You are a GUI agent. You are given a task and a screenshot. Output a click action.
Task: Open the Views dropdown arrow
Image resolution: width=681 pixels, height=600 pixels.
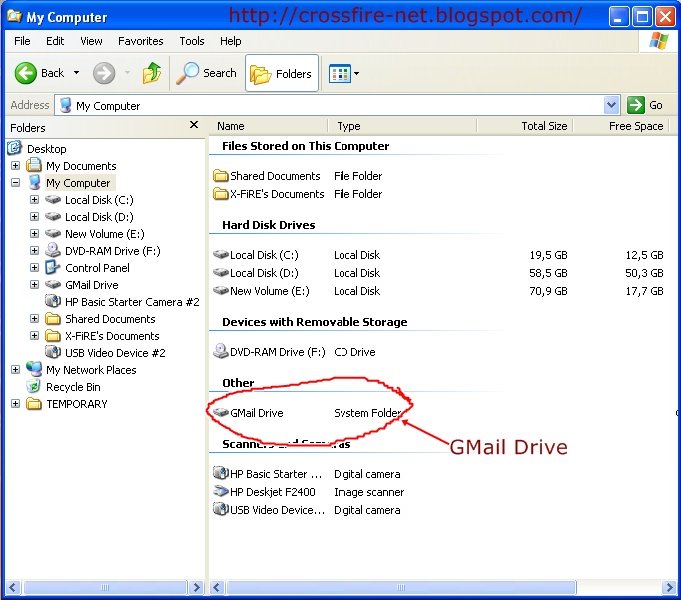(x=357, y=73)
